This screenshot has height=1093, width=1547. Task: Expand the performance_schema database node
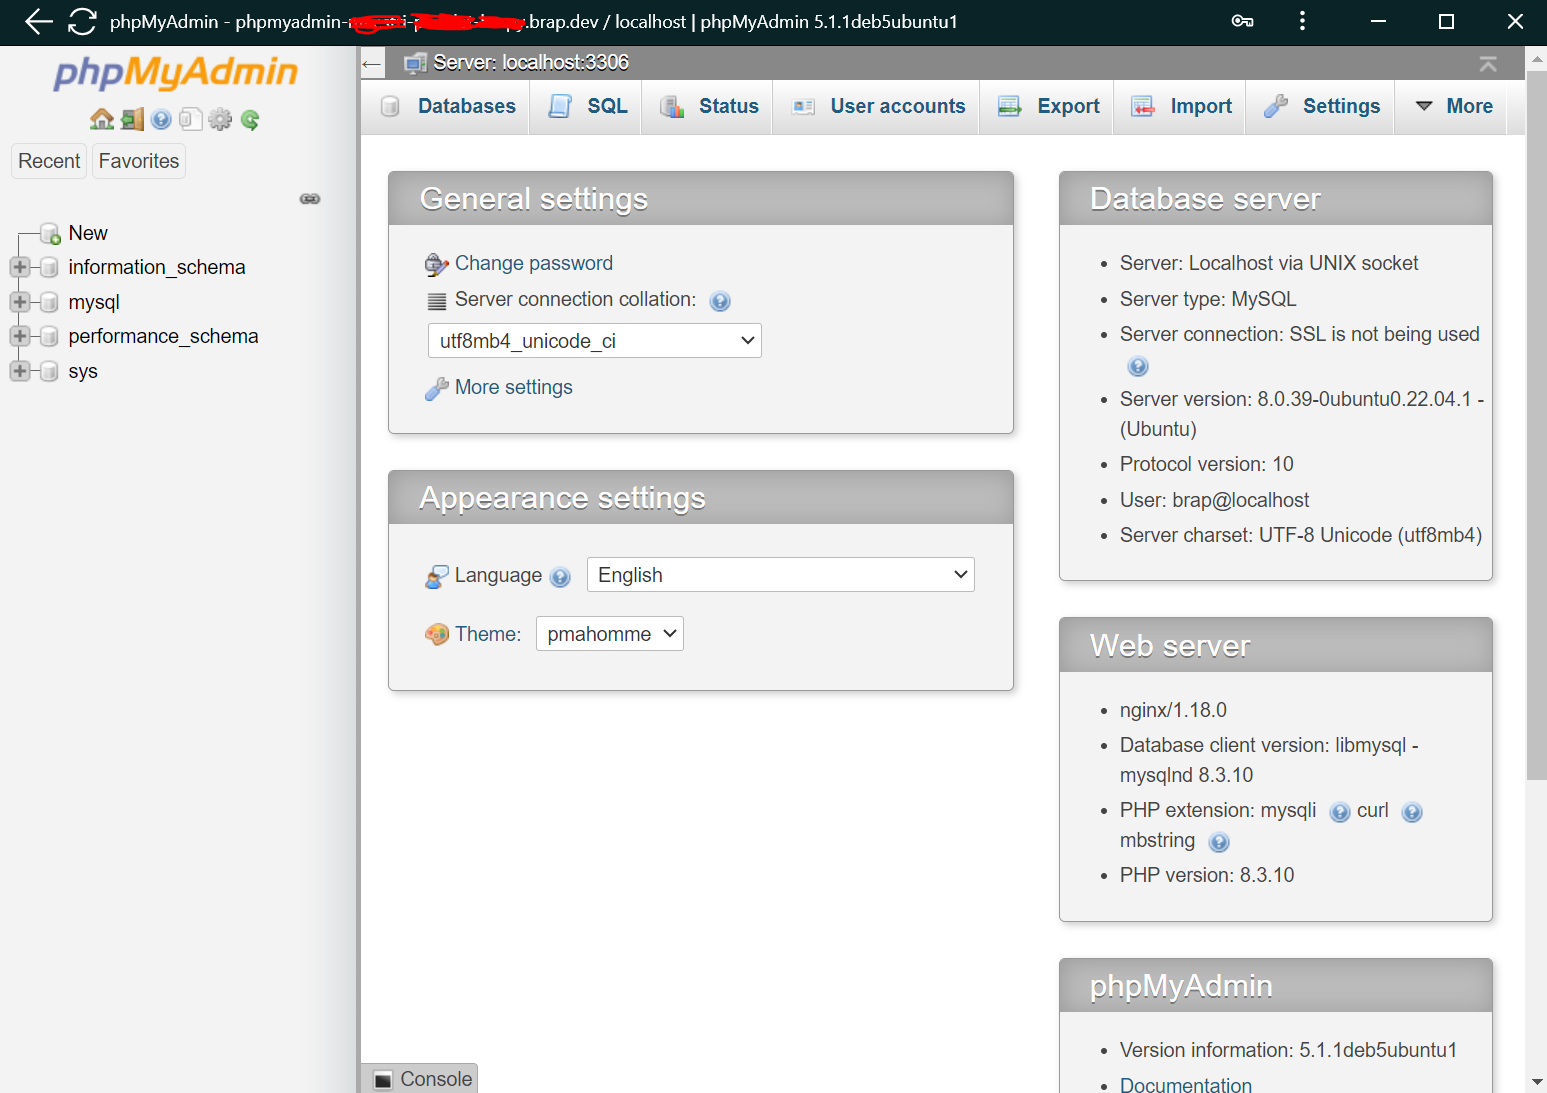[19, 336]
